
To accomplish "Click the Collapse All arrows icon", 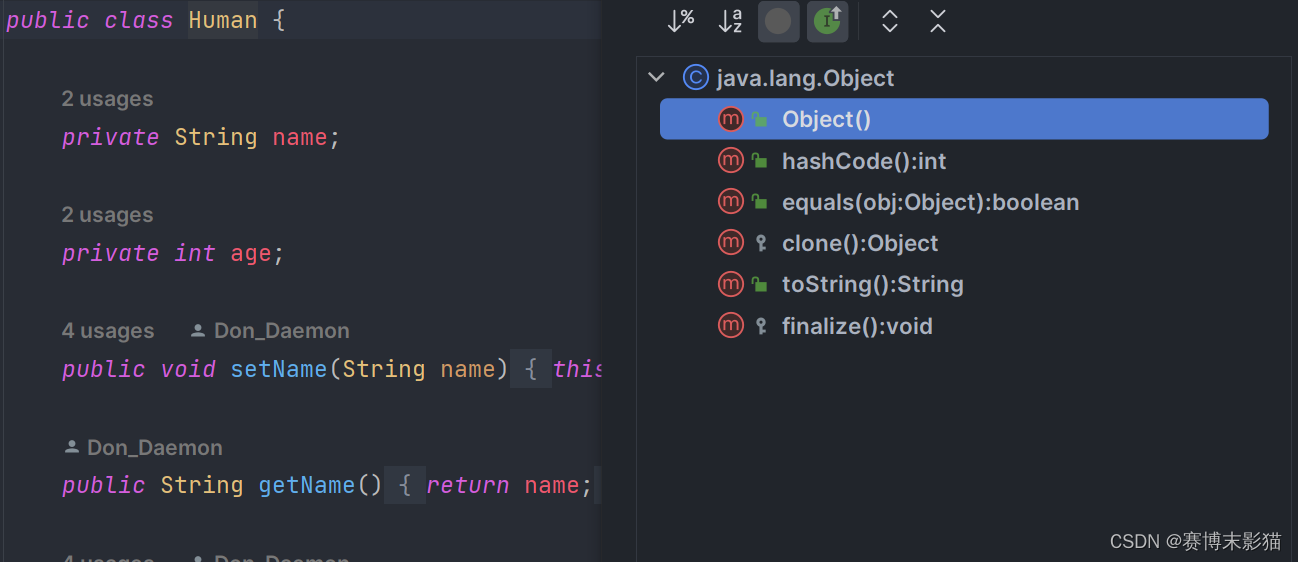I will (937, 21).
